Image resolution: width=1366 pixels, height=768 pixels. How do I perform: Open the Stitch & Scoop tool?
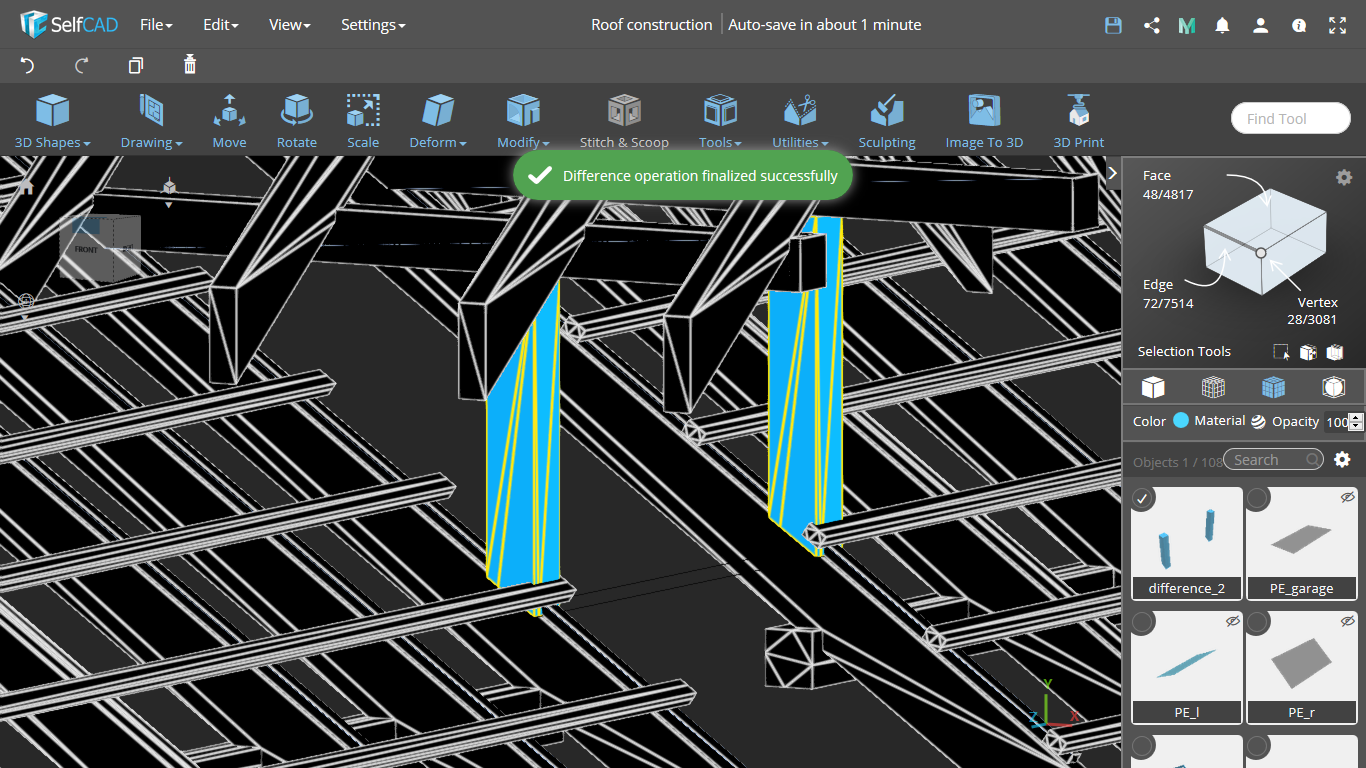(x=624, y=121)
